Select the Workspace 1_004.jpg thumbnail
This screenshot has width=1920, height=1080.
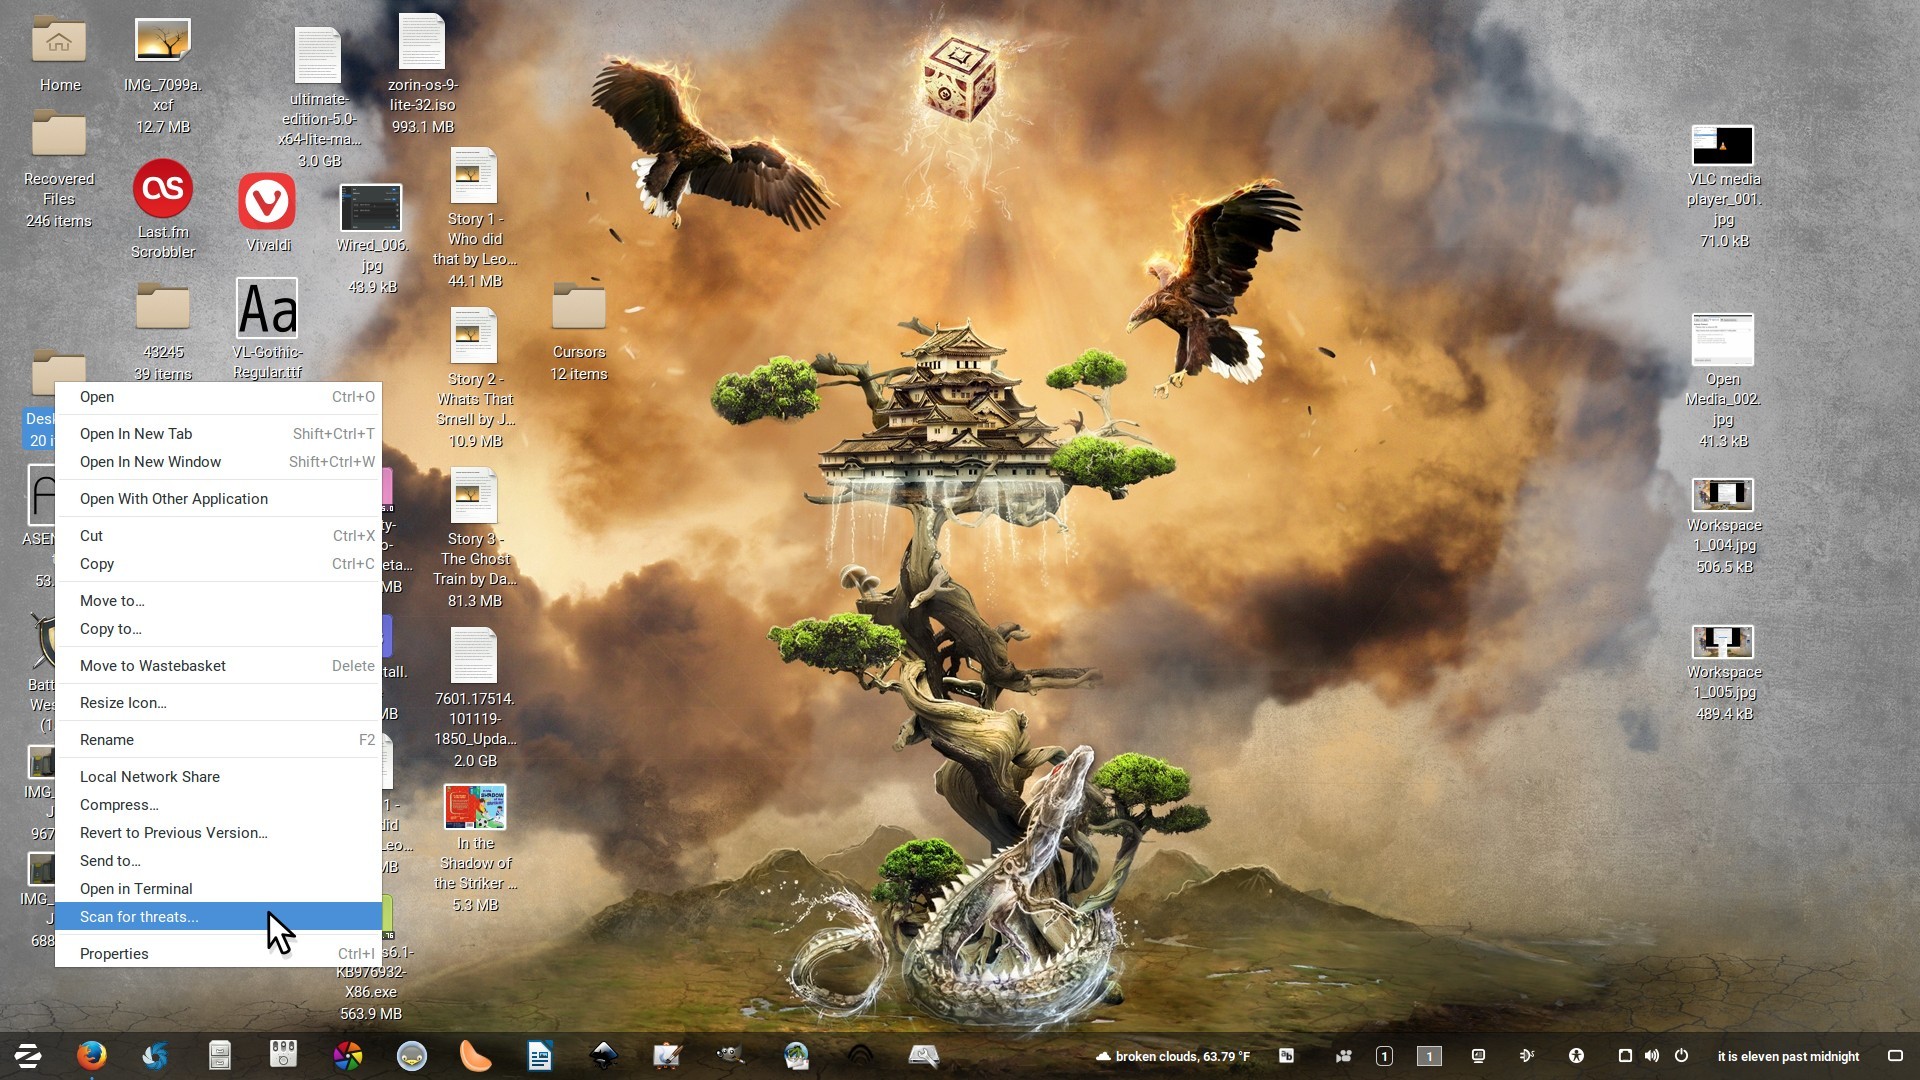pos(1722,495)
